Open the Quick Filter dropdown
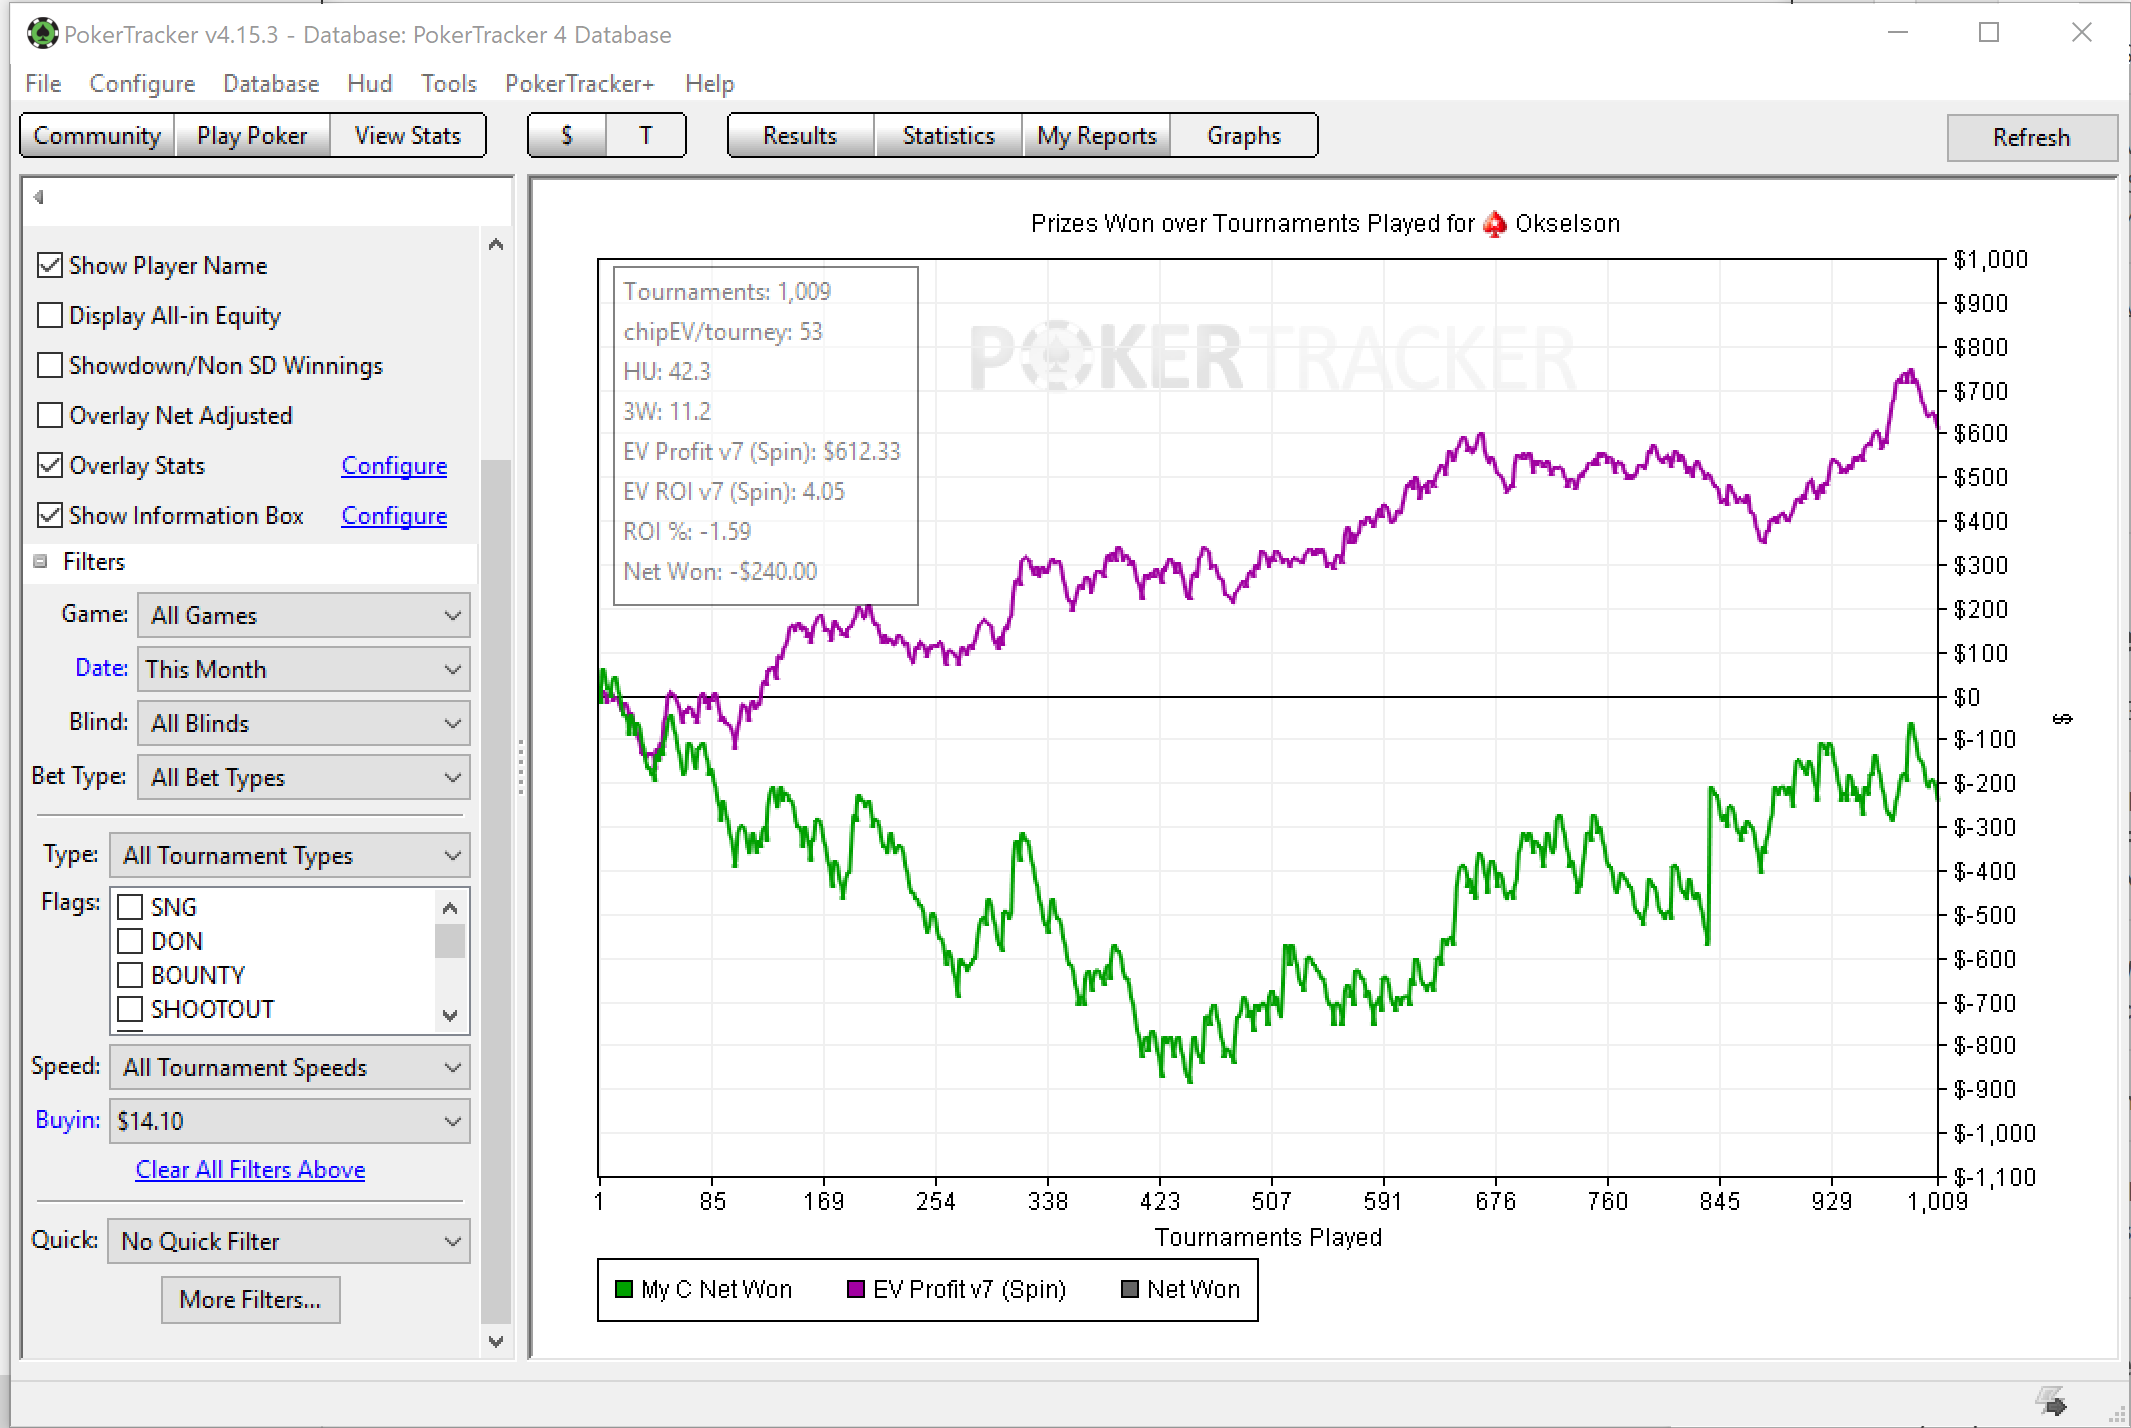This screenshot has width=2131, height=1428. coord(289,1241)
